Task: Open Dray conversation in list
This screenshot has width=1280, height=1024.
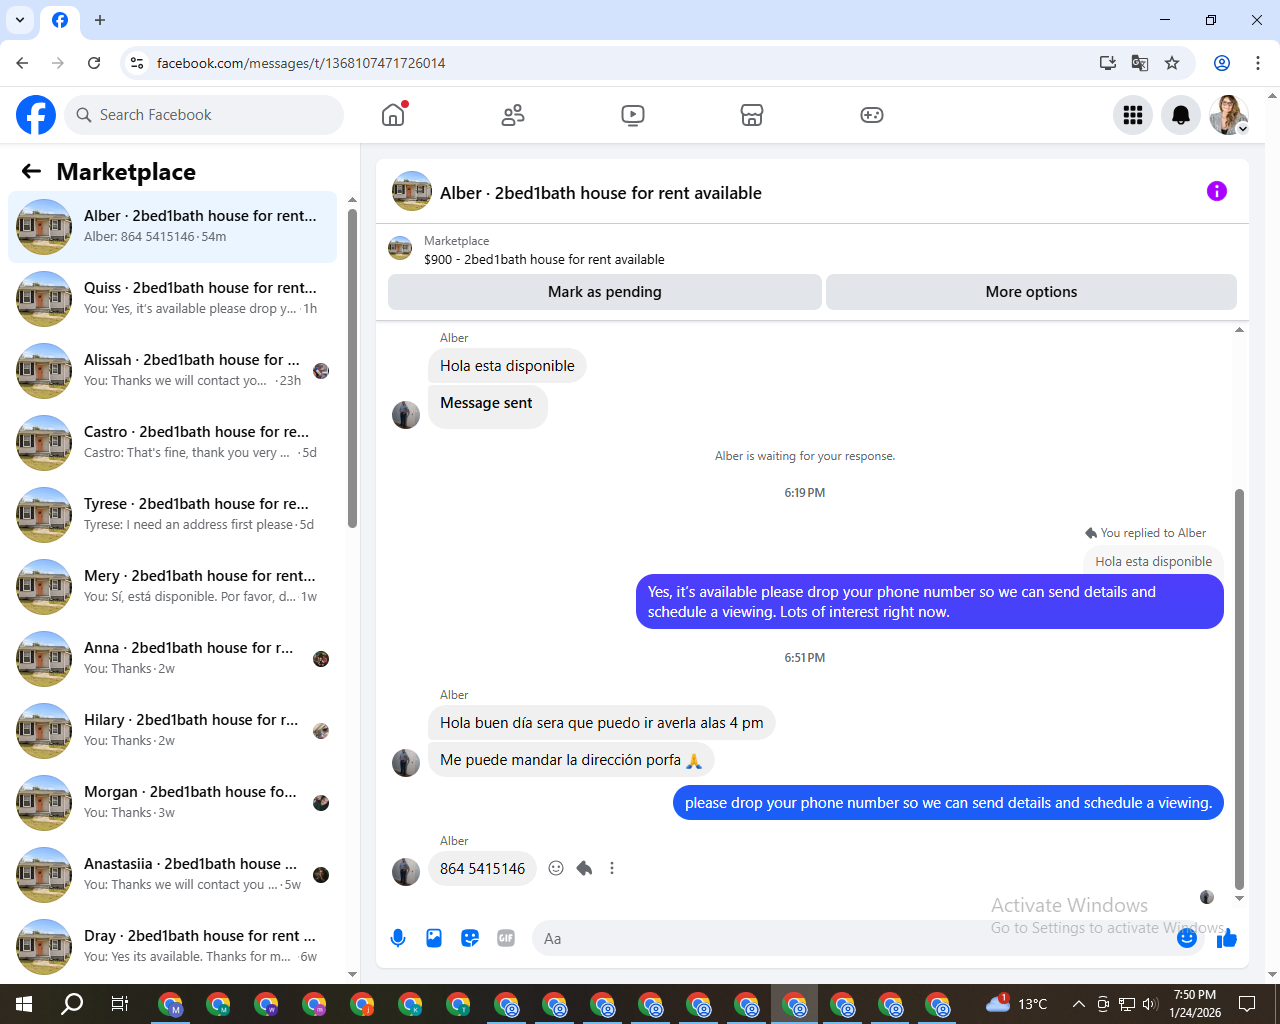Action: pyautogui.click(x=172, y=947)
